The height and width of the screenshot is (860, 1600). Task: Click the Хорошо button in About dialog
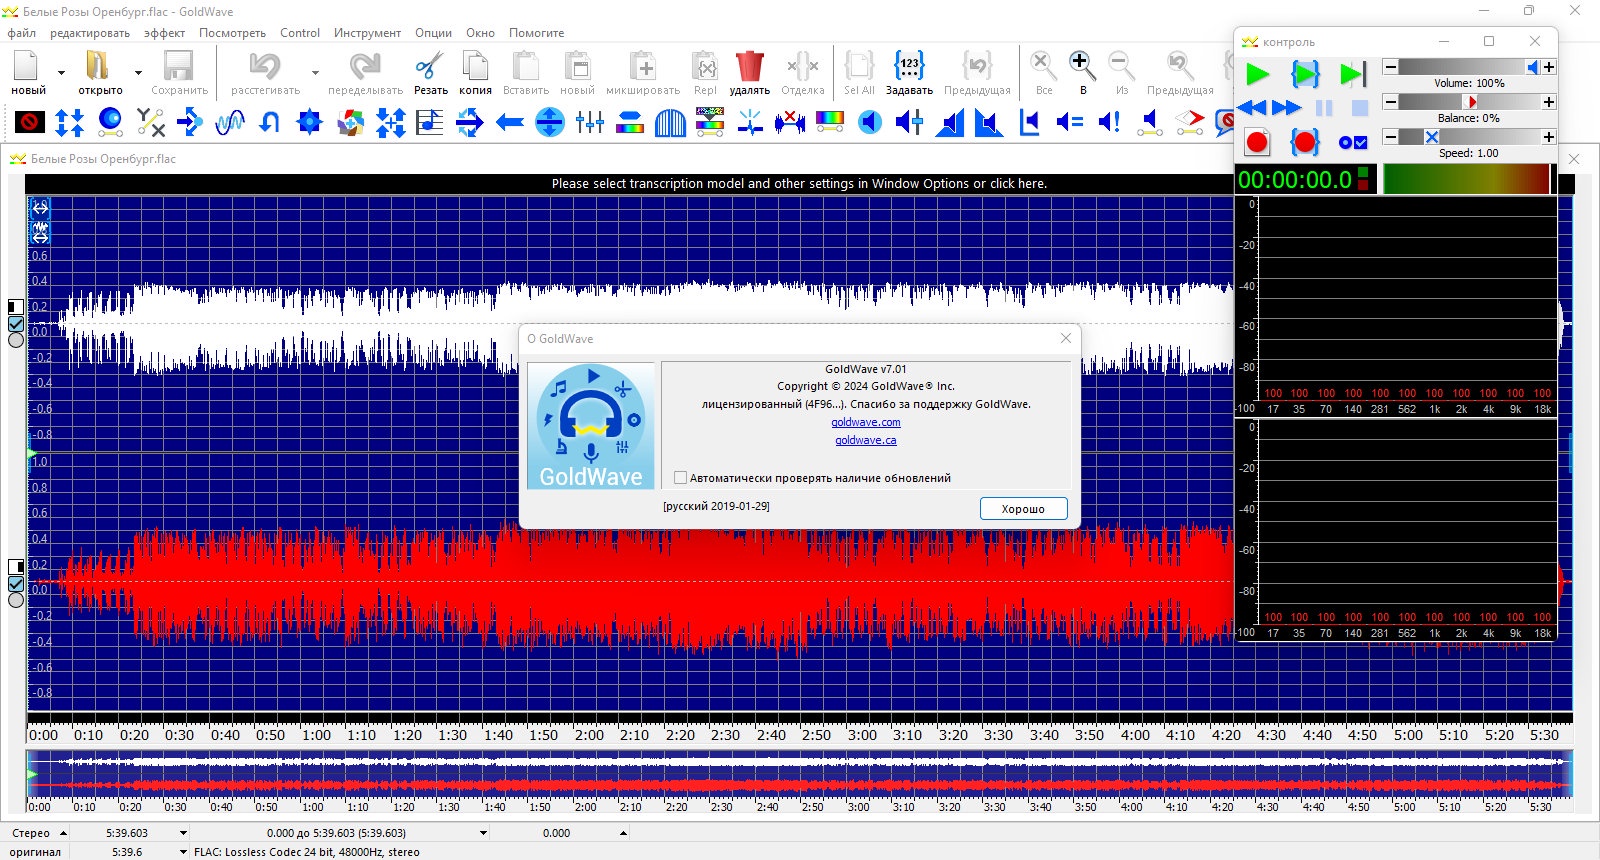(1023, 509)
